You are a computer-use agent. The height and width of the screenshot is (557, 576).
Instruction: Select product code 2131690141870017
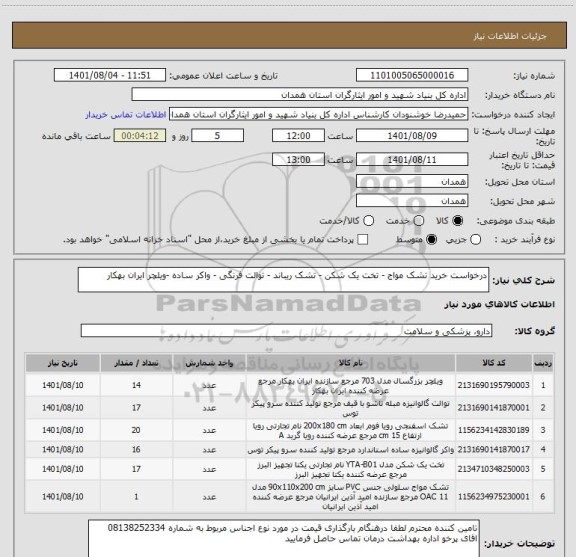pyautogui.click(x=493, y=450)
